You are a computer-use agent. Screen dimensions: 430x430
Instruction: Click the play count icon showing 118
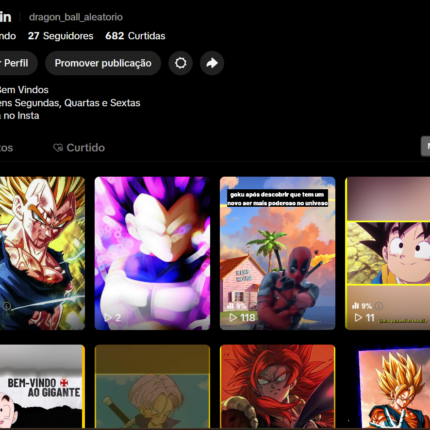tap(233, 318)
